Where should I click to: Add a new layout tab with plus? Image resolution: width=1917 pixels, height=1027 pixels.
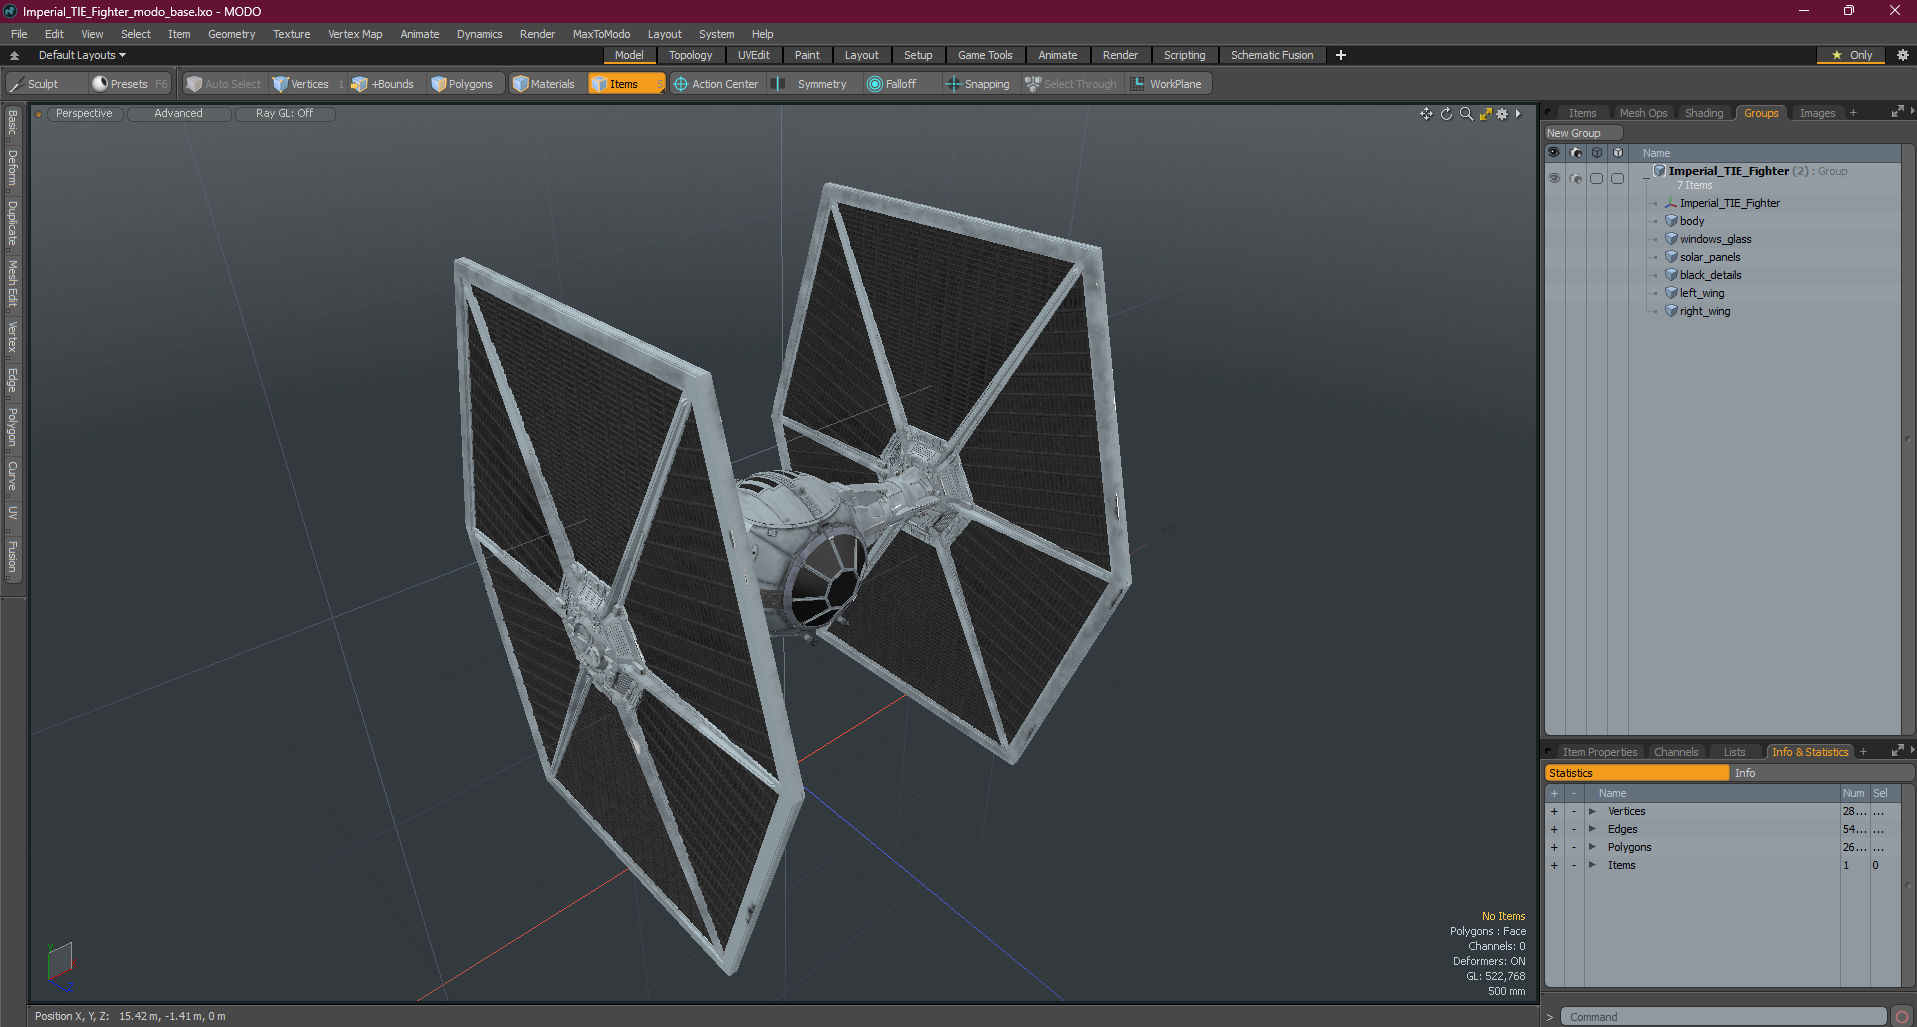pyautogui.click(x=1341, y=55)
